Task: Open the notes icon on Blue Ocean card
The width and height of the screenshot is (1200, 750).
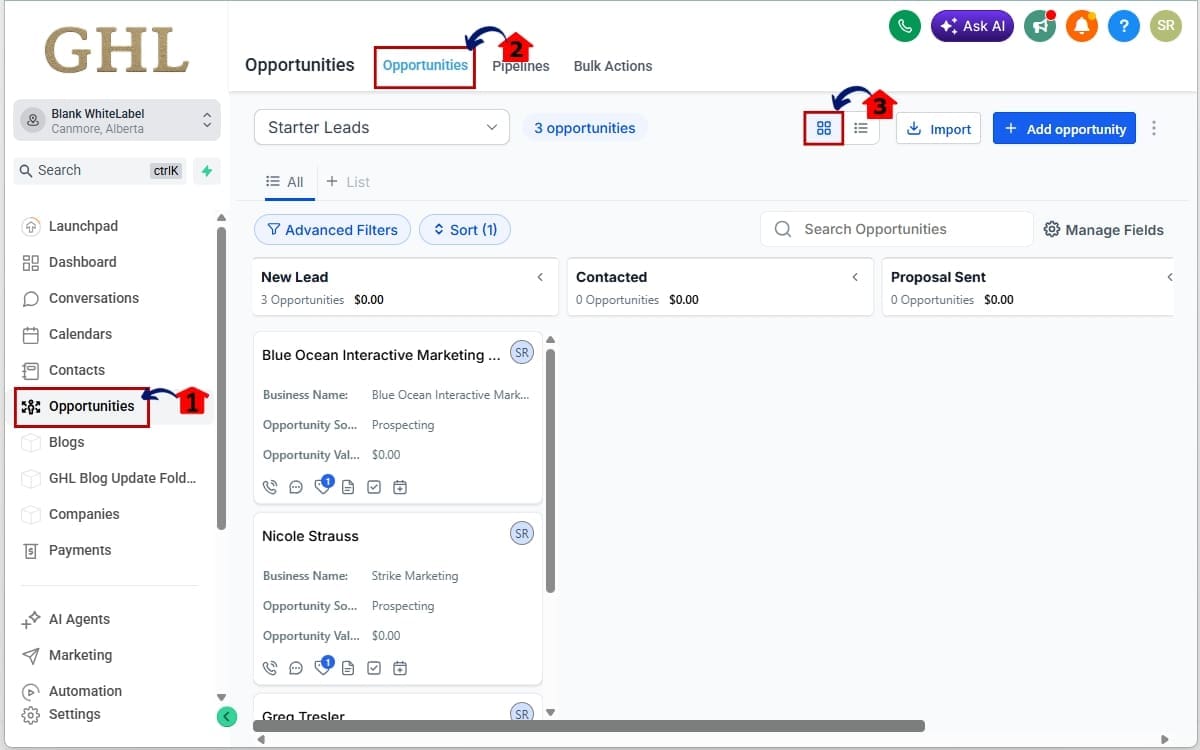Action: point(348,487)
